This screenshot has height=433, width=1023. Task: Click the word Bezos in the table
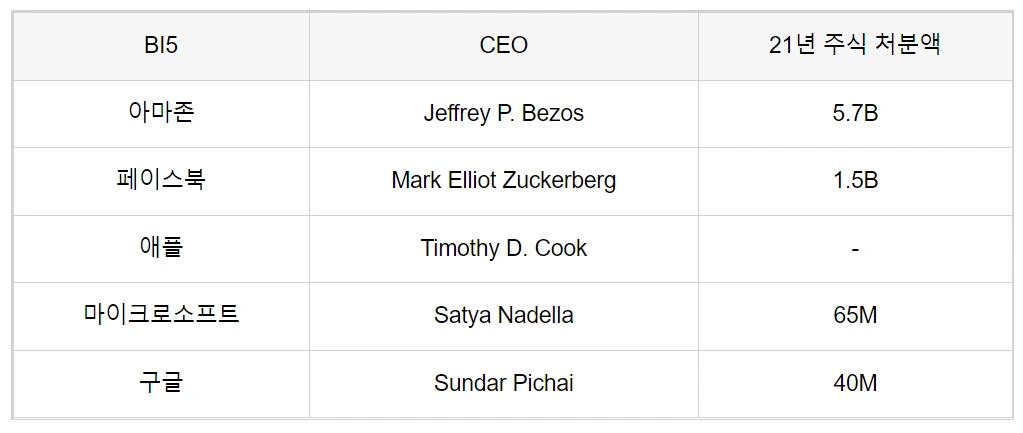click(554, 113)
